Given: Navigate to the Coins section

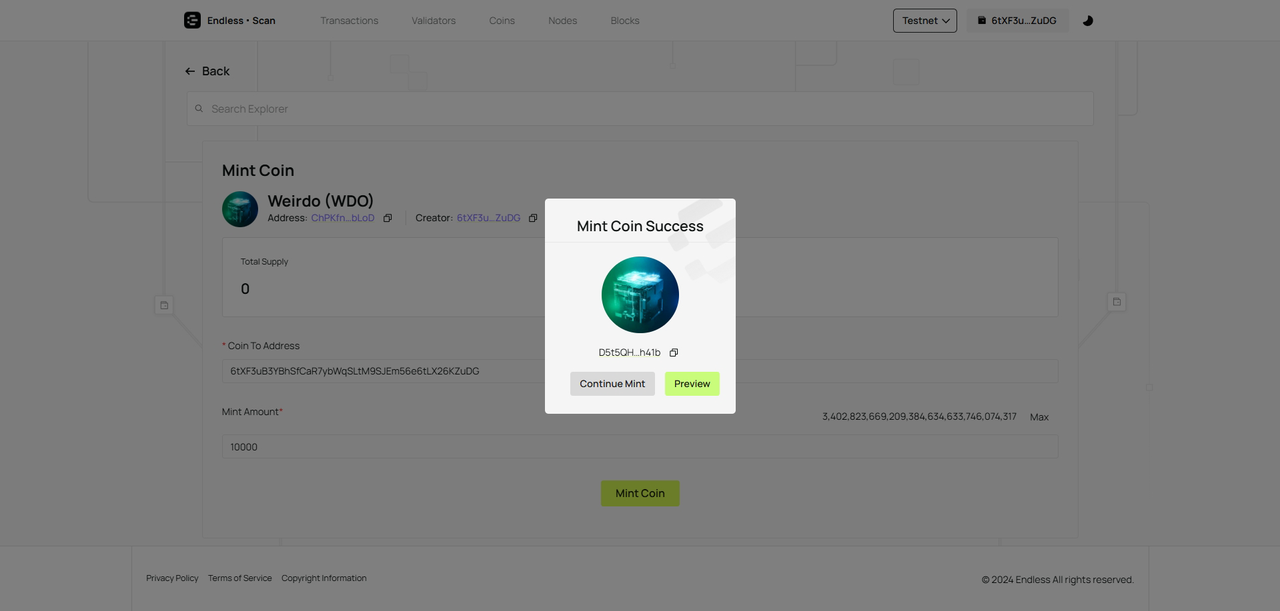Looking at the screenshot, I should [502, 20].
